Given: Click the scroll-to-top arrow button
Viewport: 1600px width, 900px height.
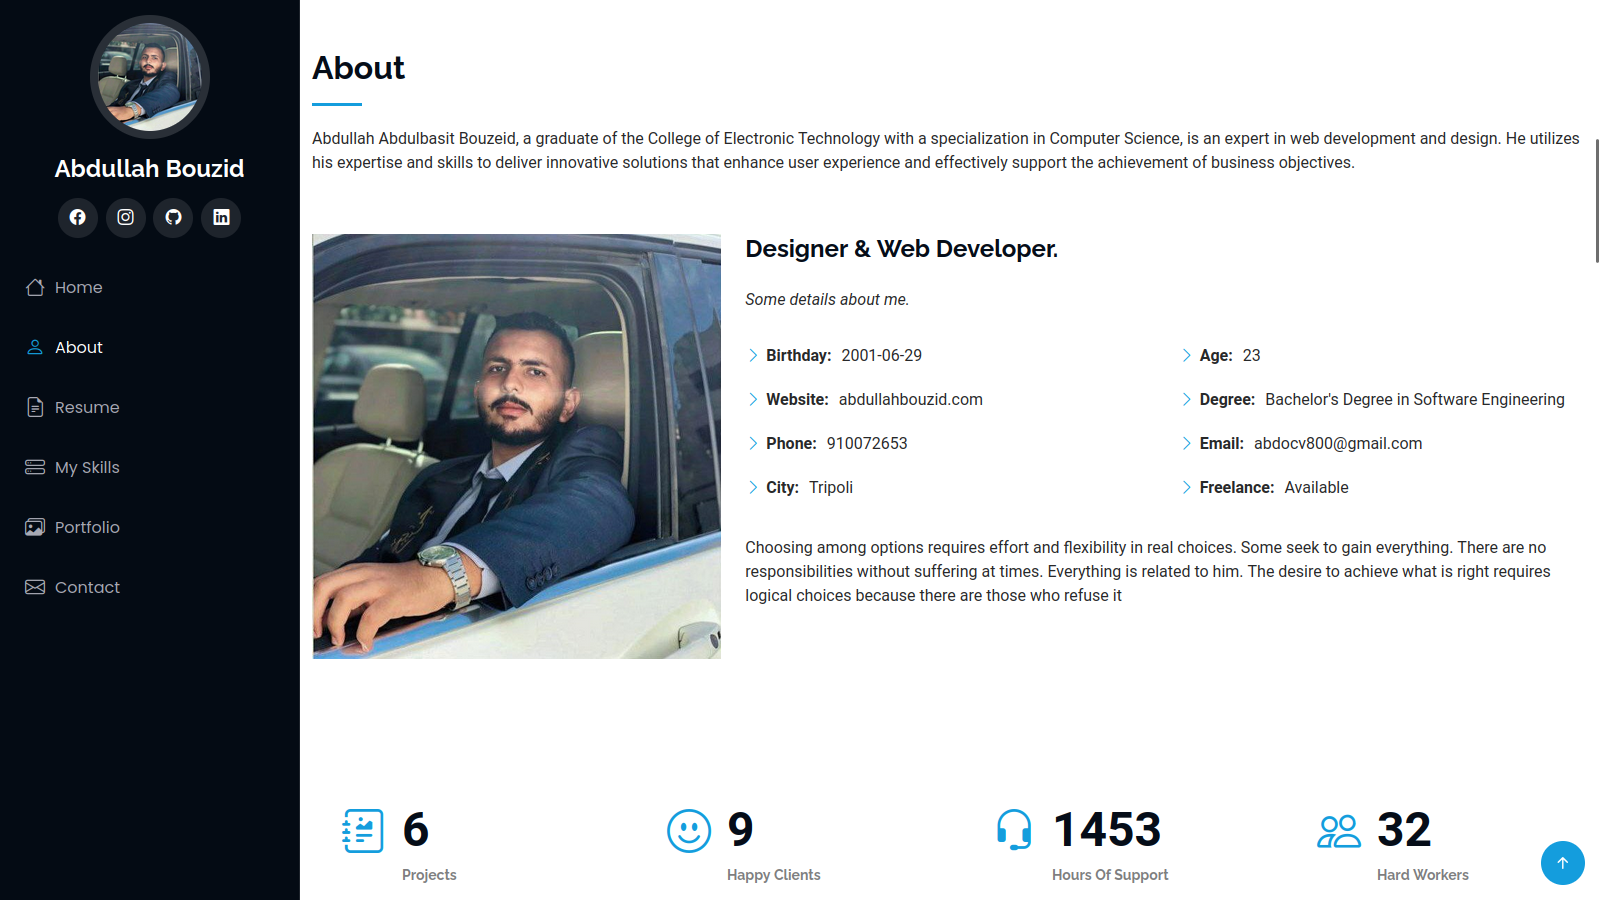Looking at the screenshot, I should tap(1562, 863).
